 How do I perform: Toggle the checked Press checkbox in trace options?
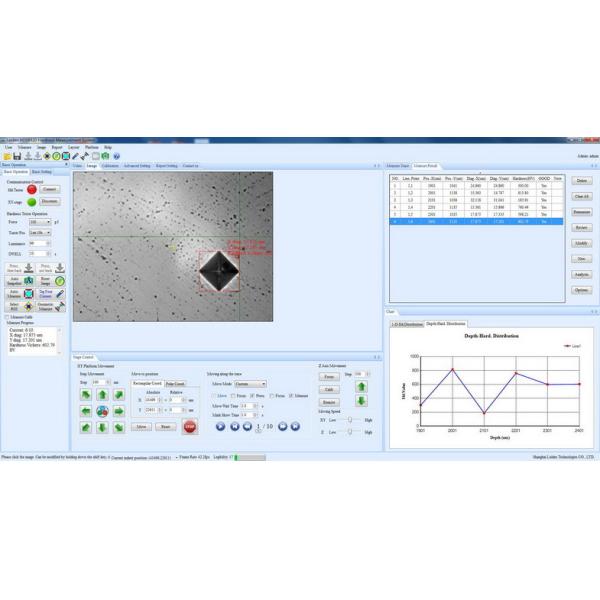point(253,396)
